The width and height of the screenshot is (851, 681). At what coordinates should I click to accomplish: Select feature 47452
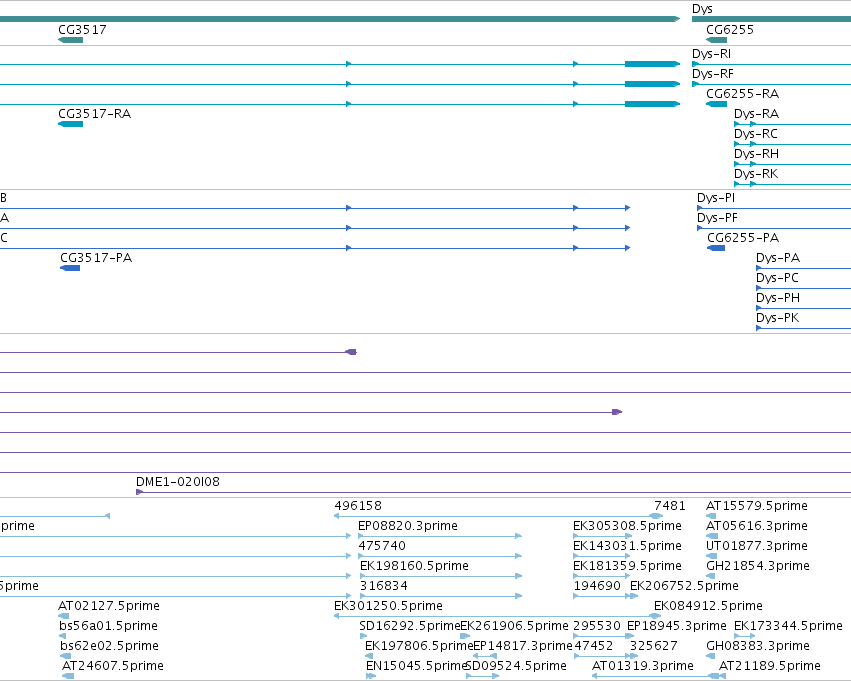[593, 646]
